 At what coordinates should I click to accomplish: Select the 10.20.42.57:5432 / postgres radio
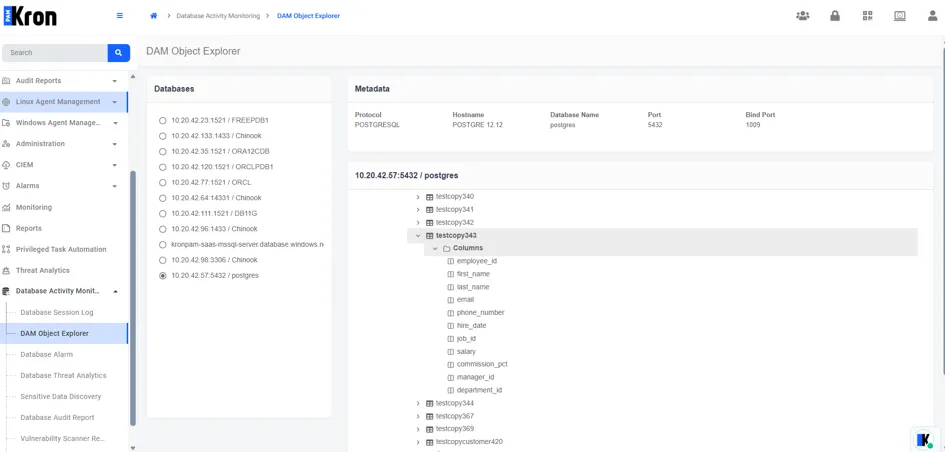coord(162,275)
